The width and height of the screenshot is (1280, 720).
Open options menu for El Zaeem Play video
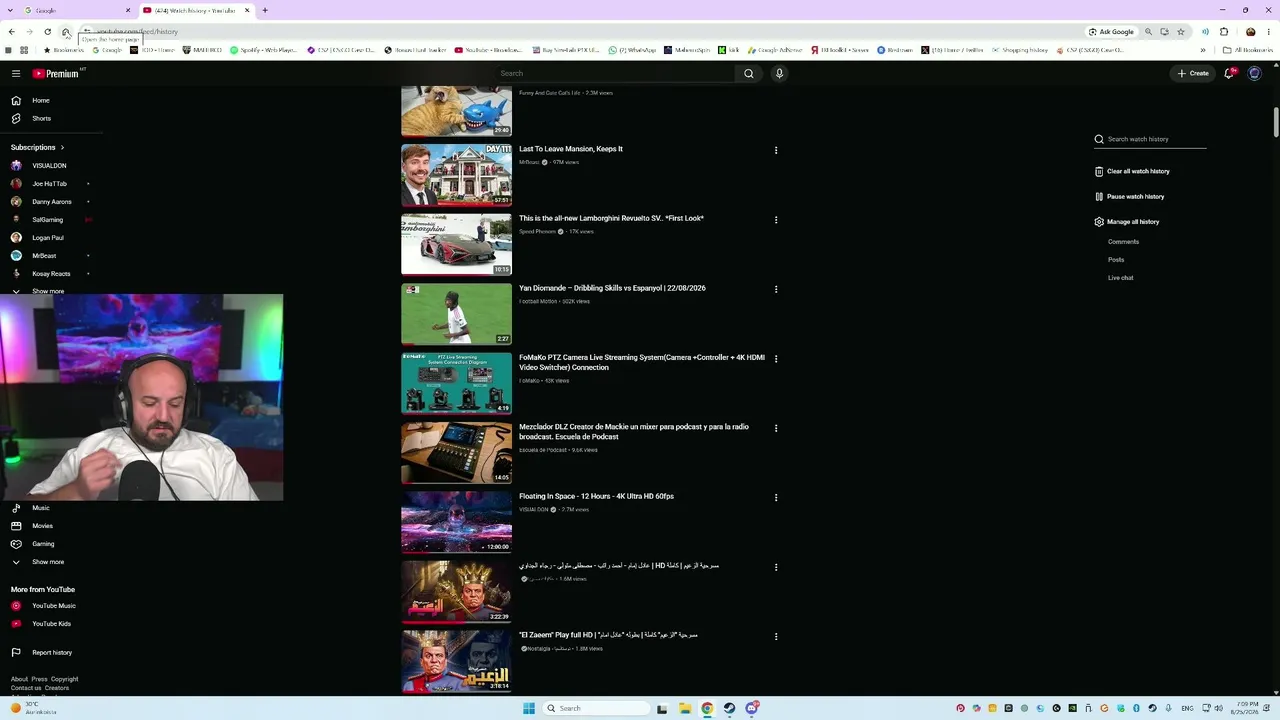(x=776, y=637)
